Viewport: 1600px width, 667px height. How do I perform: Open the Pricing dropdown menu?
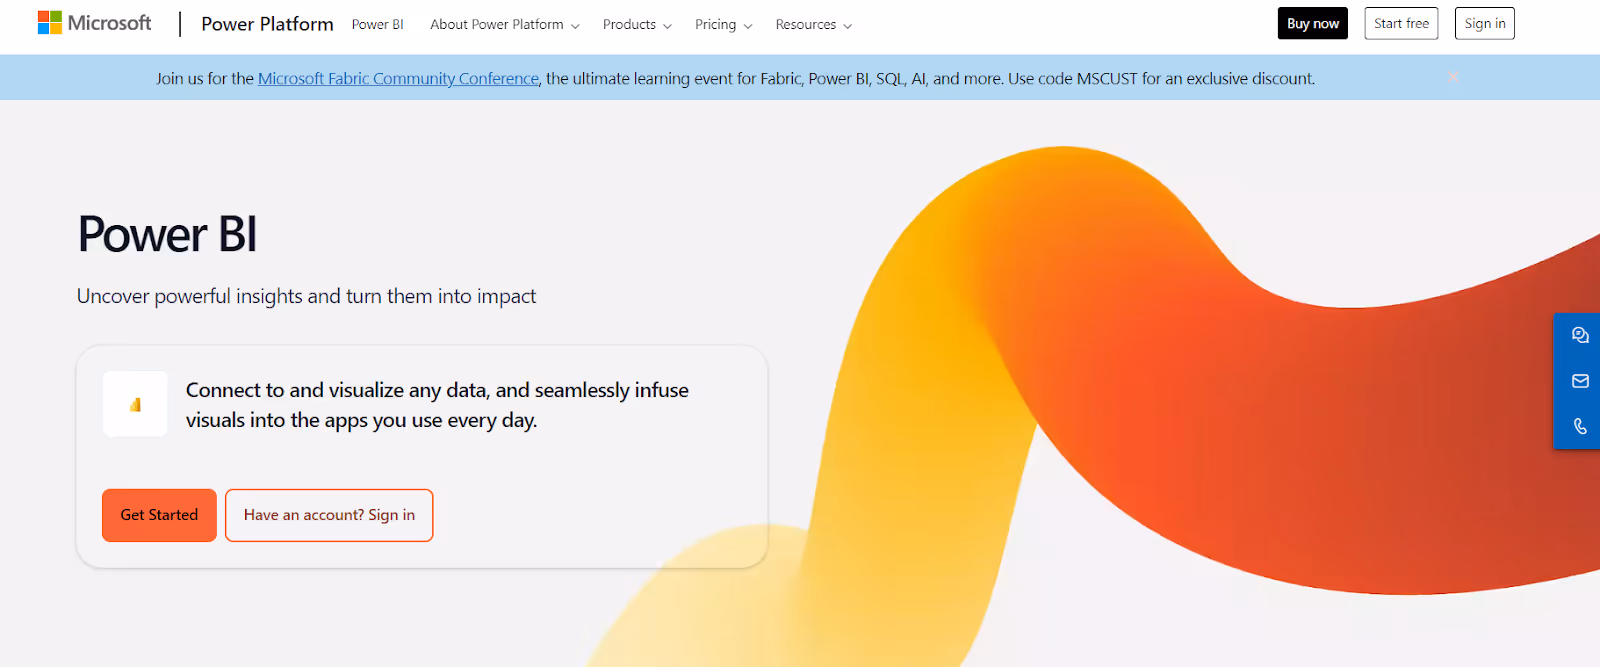point(723,24)
